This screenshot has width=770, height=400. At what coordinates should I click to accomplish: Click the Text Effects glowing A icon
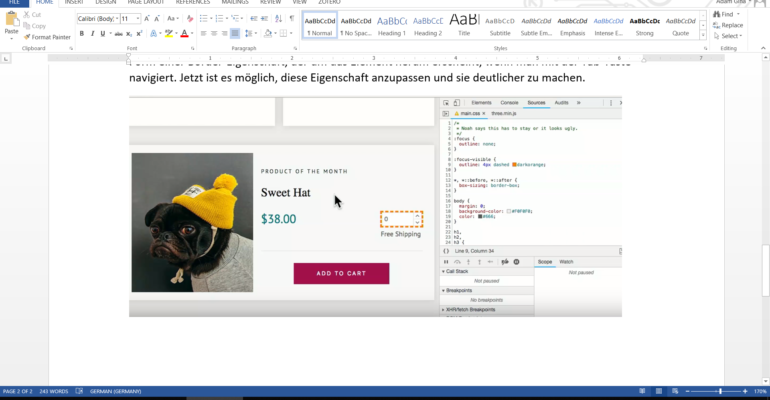click(154, 33)
